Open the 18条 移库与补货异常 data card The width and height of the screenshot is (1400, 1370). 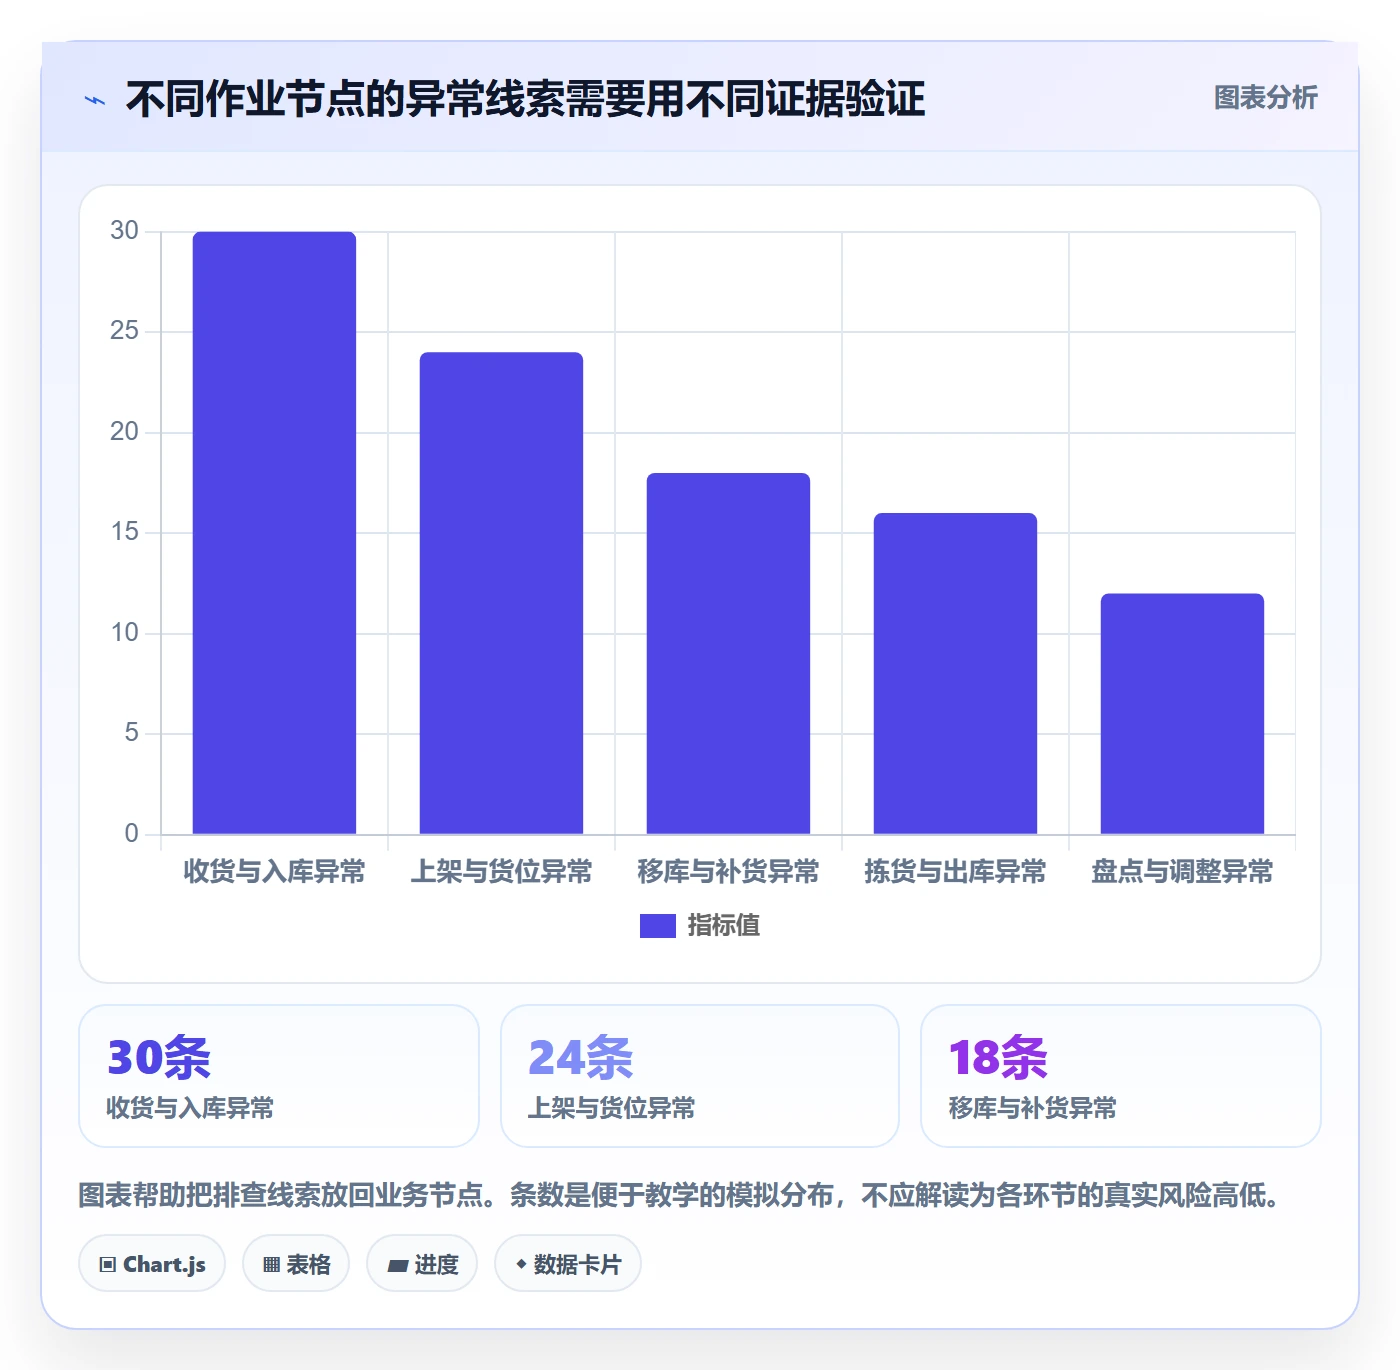1121,1076
